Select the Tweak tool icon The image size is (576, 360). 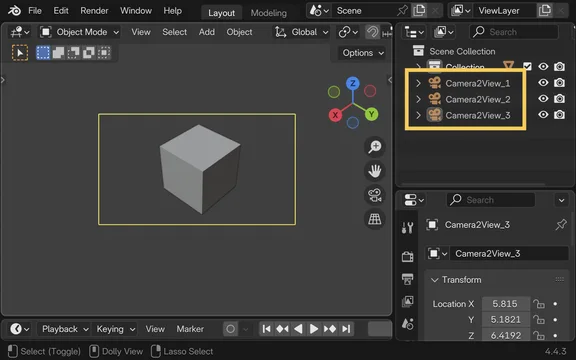(20, 53)
